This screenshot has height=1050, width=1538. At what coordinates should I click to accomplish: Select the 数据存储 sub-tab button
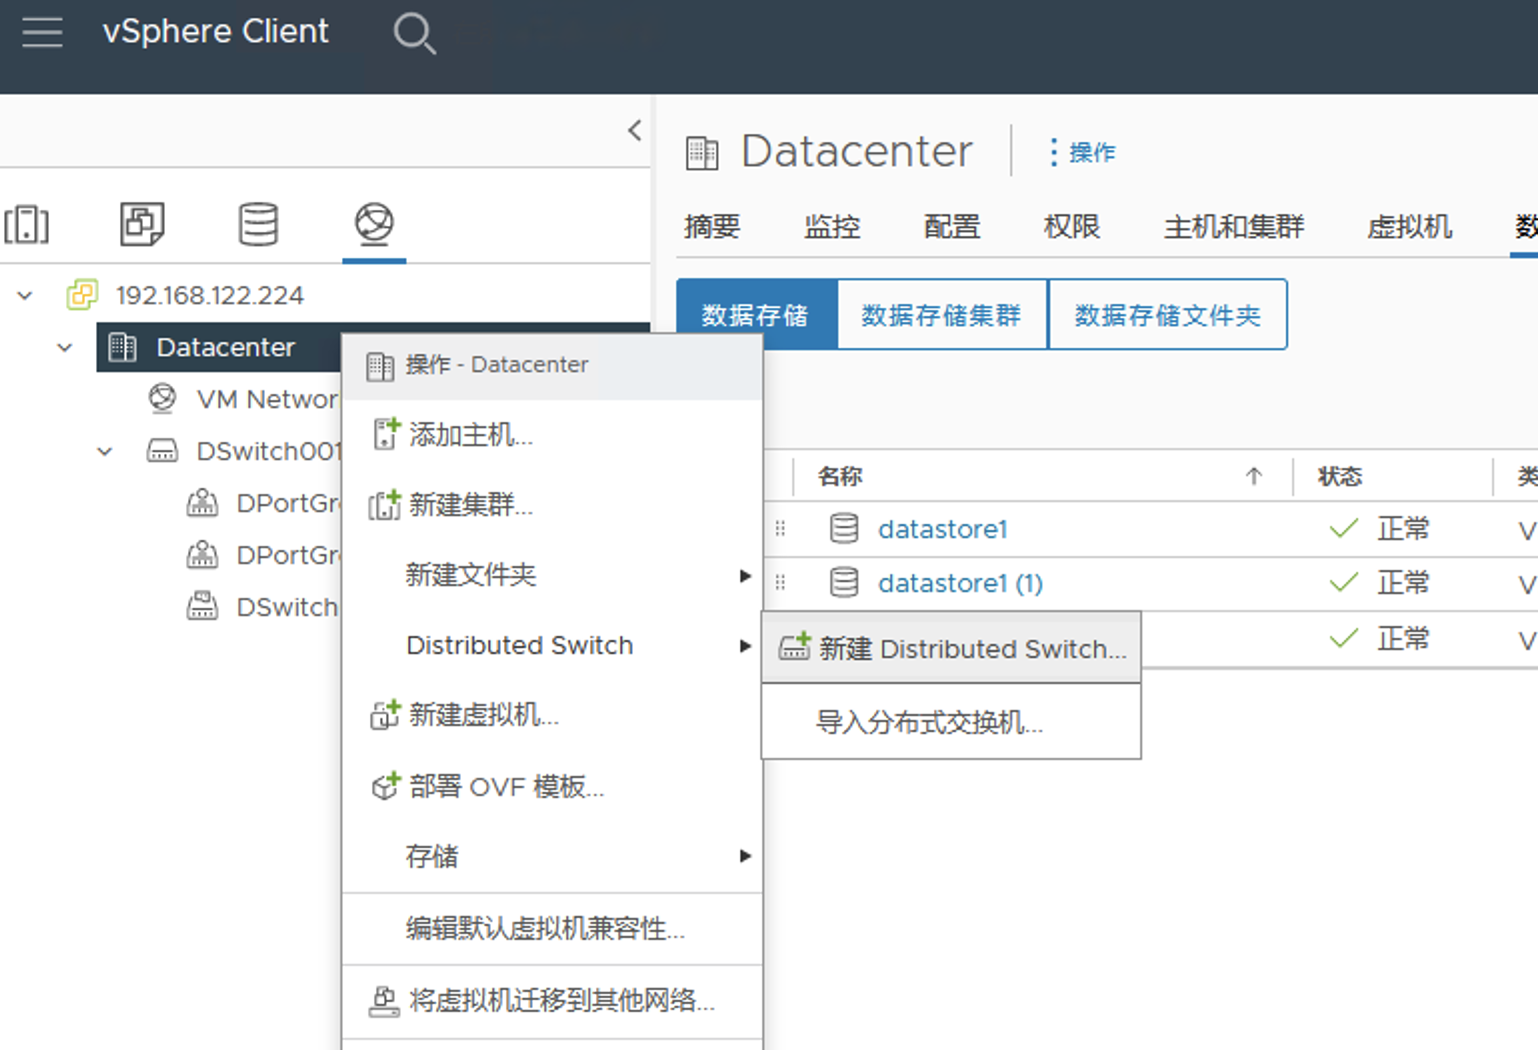pos(756,315)
